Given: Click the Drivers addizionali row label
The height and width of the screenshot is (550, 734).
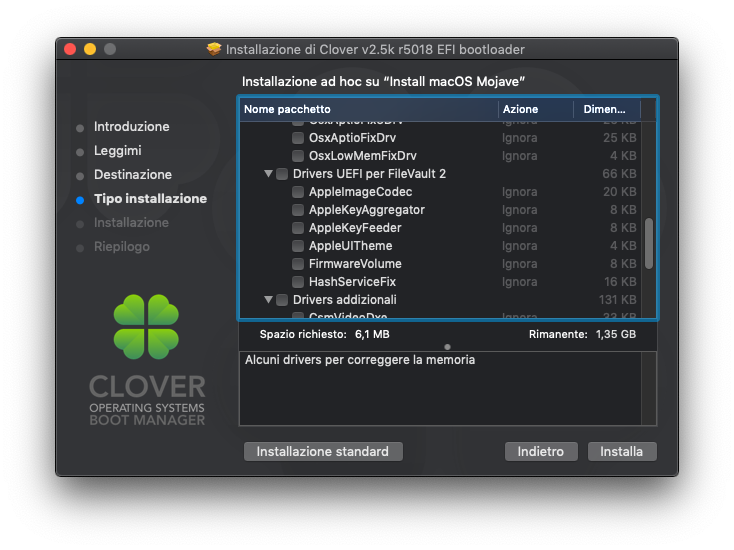Looking at the screenshot, I should [x=345, y=300].
